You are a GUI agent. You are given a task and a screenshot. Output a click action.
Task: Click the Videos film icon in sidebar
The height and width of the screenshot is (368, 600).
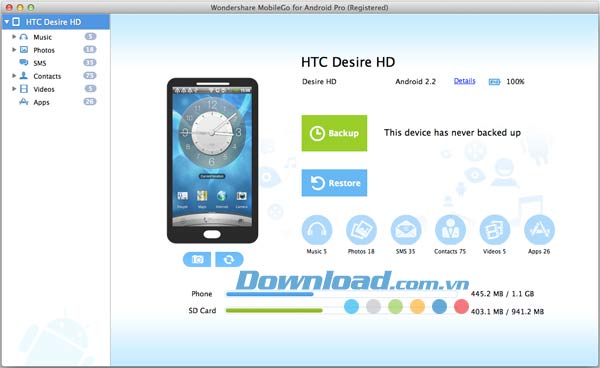tap(24, 89)
